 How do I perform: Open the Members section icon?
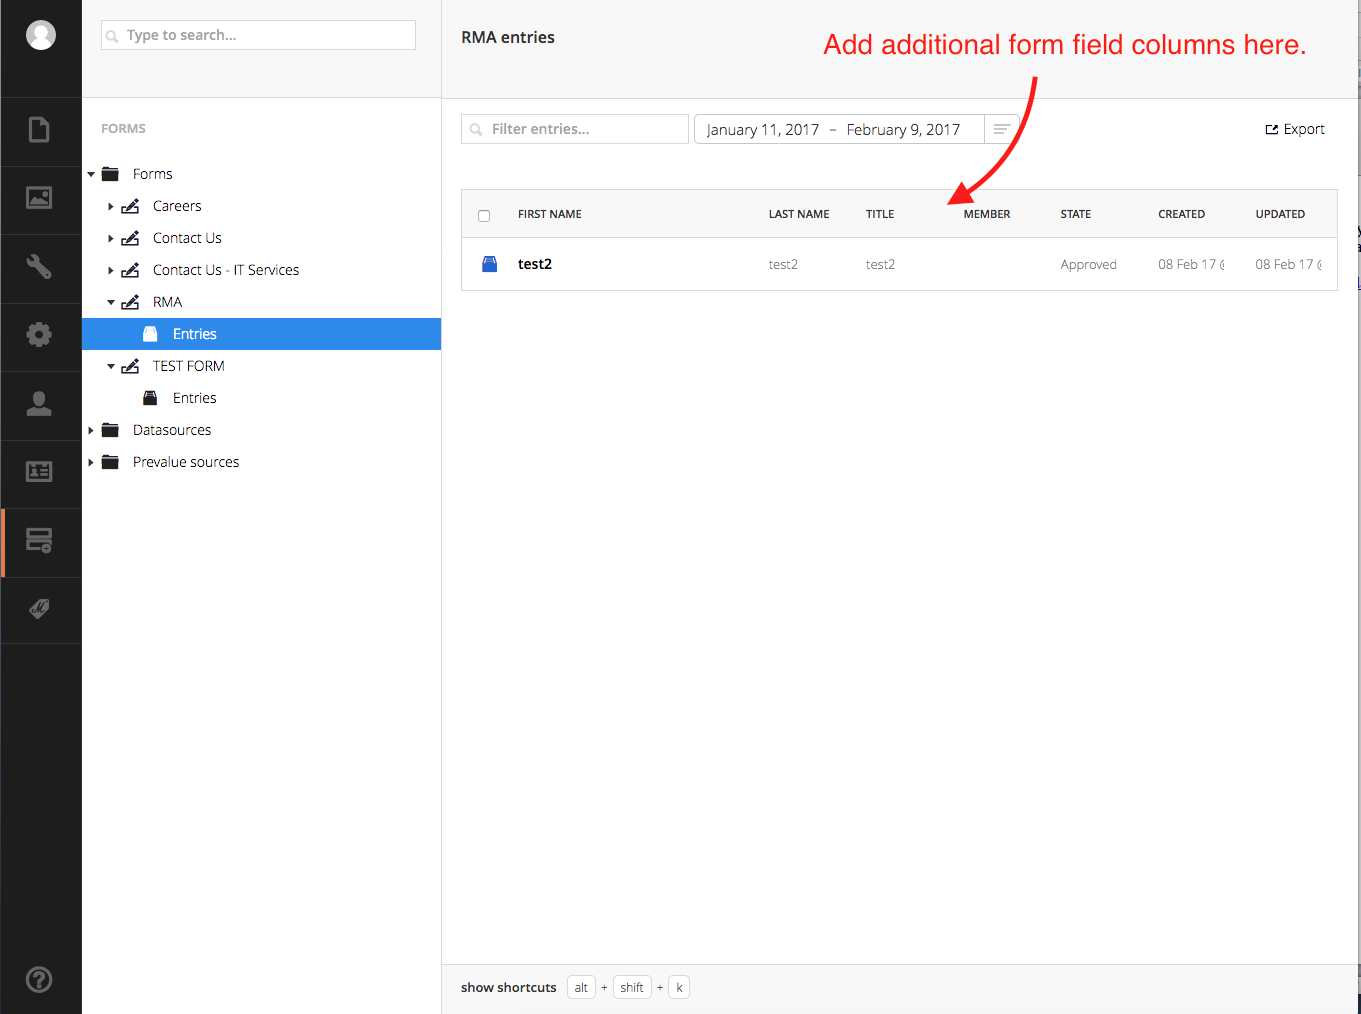click(39, 471)
